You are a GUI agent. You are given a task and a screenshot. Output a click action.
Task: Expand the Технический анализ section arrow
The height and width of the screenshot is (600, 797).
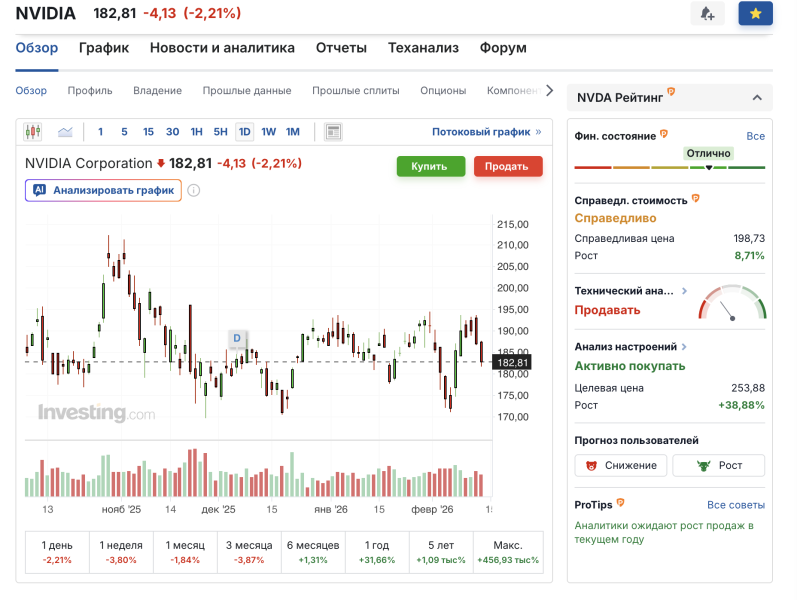[684, 291]
